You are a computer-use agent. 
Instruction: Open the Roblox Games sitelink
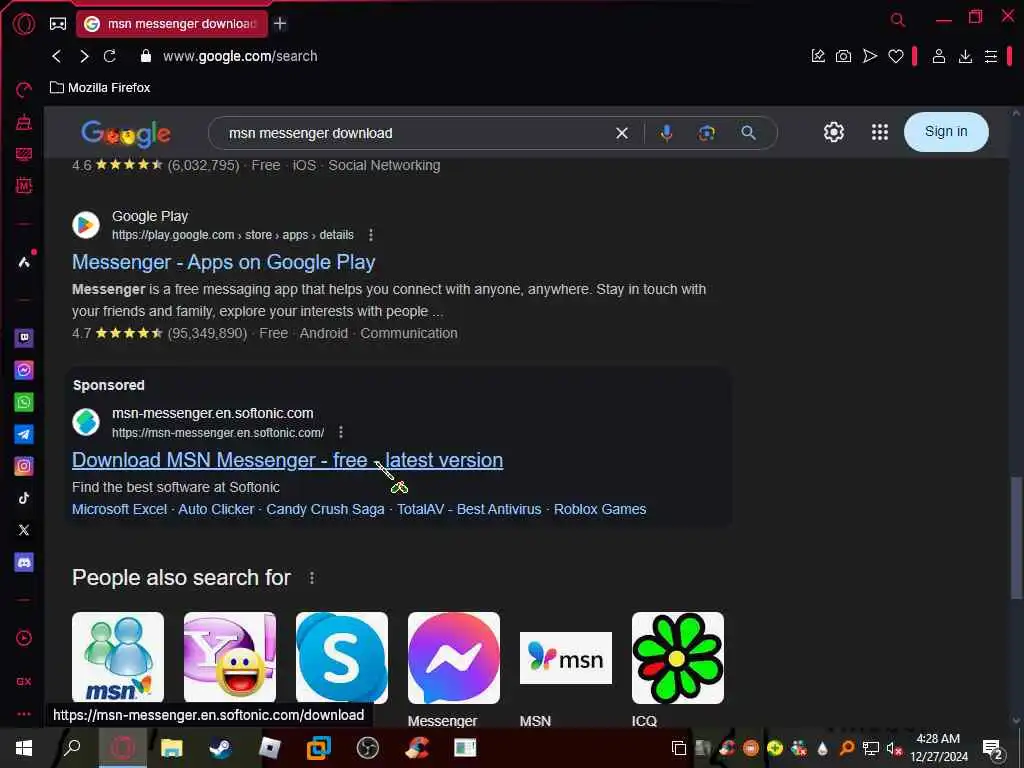click(x=600, y=509)
